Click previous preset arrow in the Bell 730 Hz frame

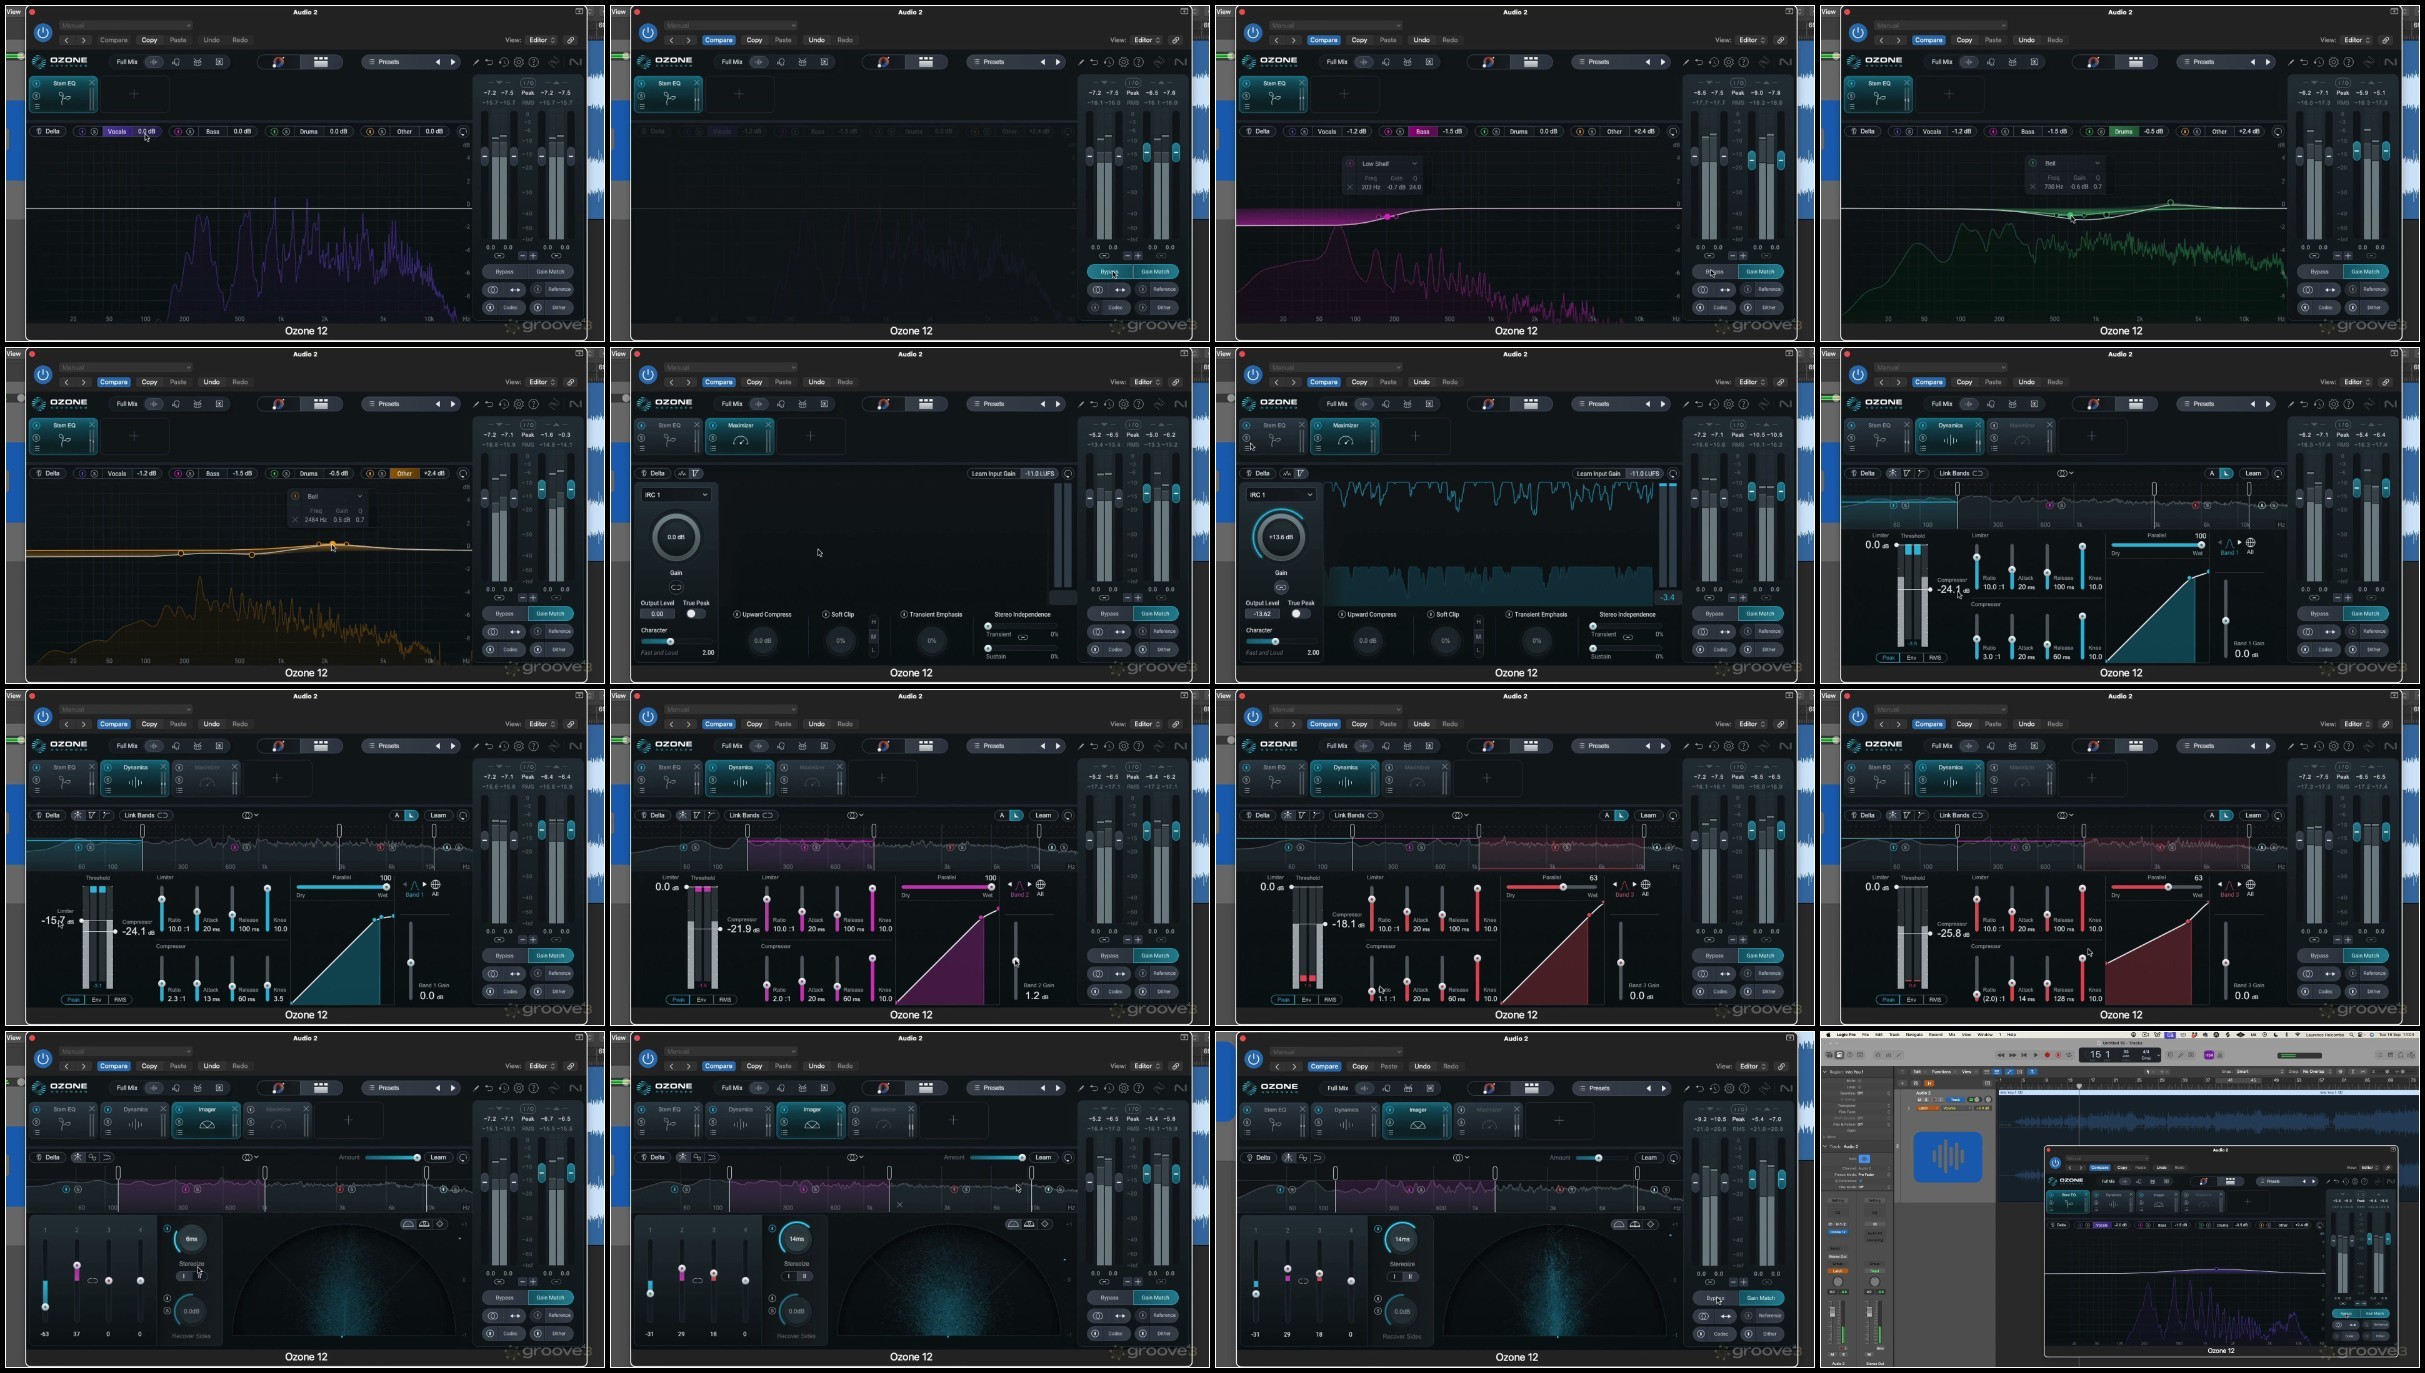point(2253,62)
